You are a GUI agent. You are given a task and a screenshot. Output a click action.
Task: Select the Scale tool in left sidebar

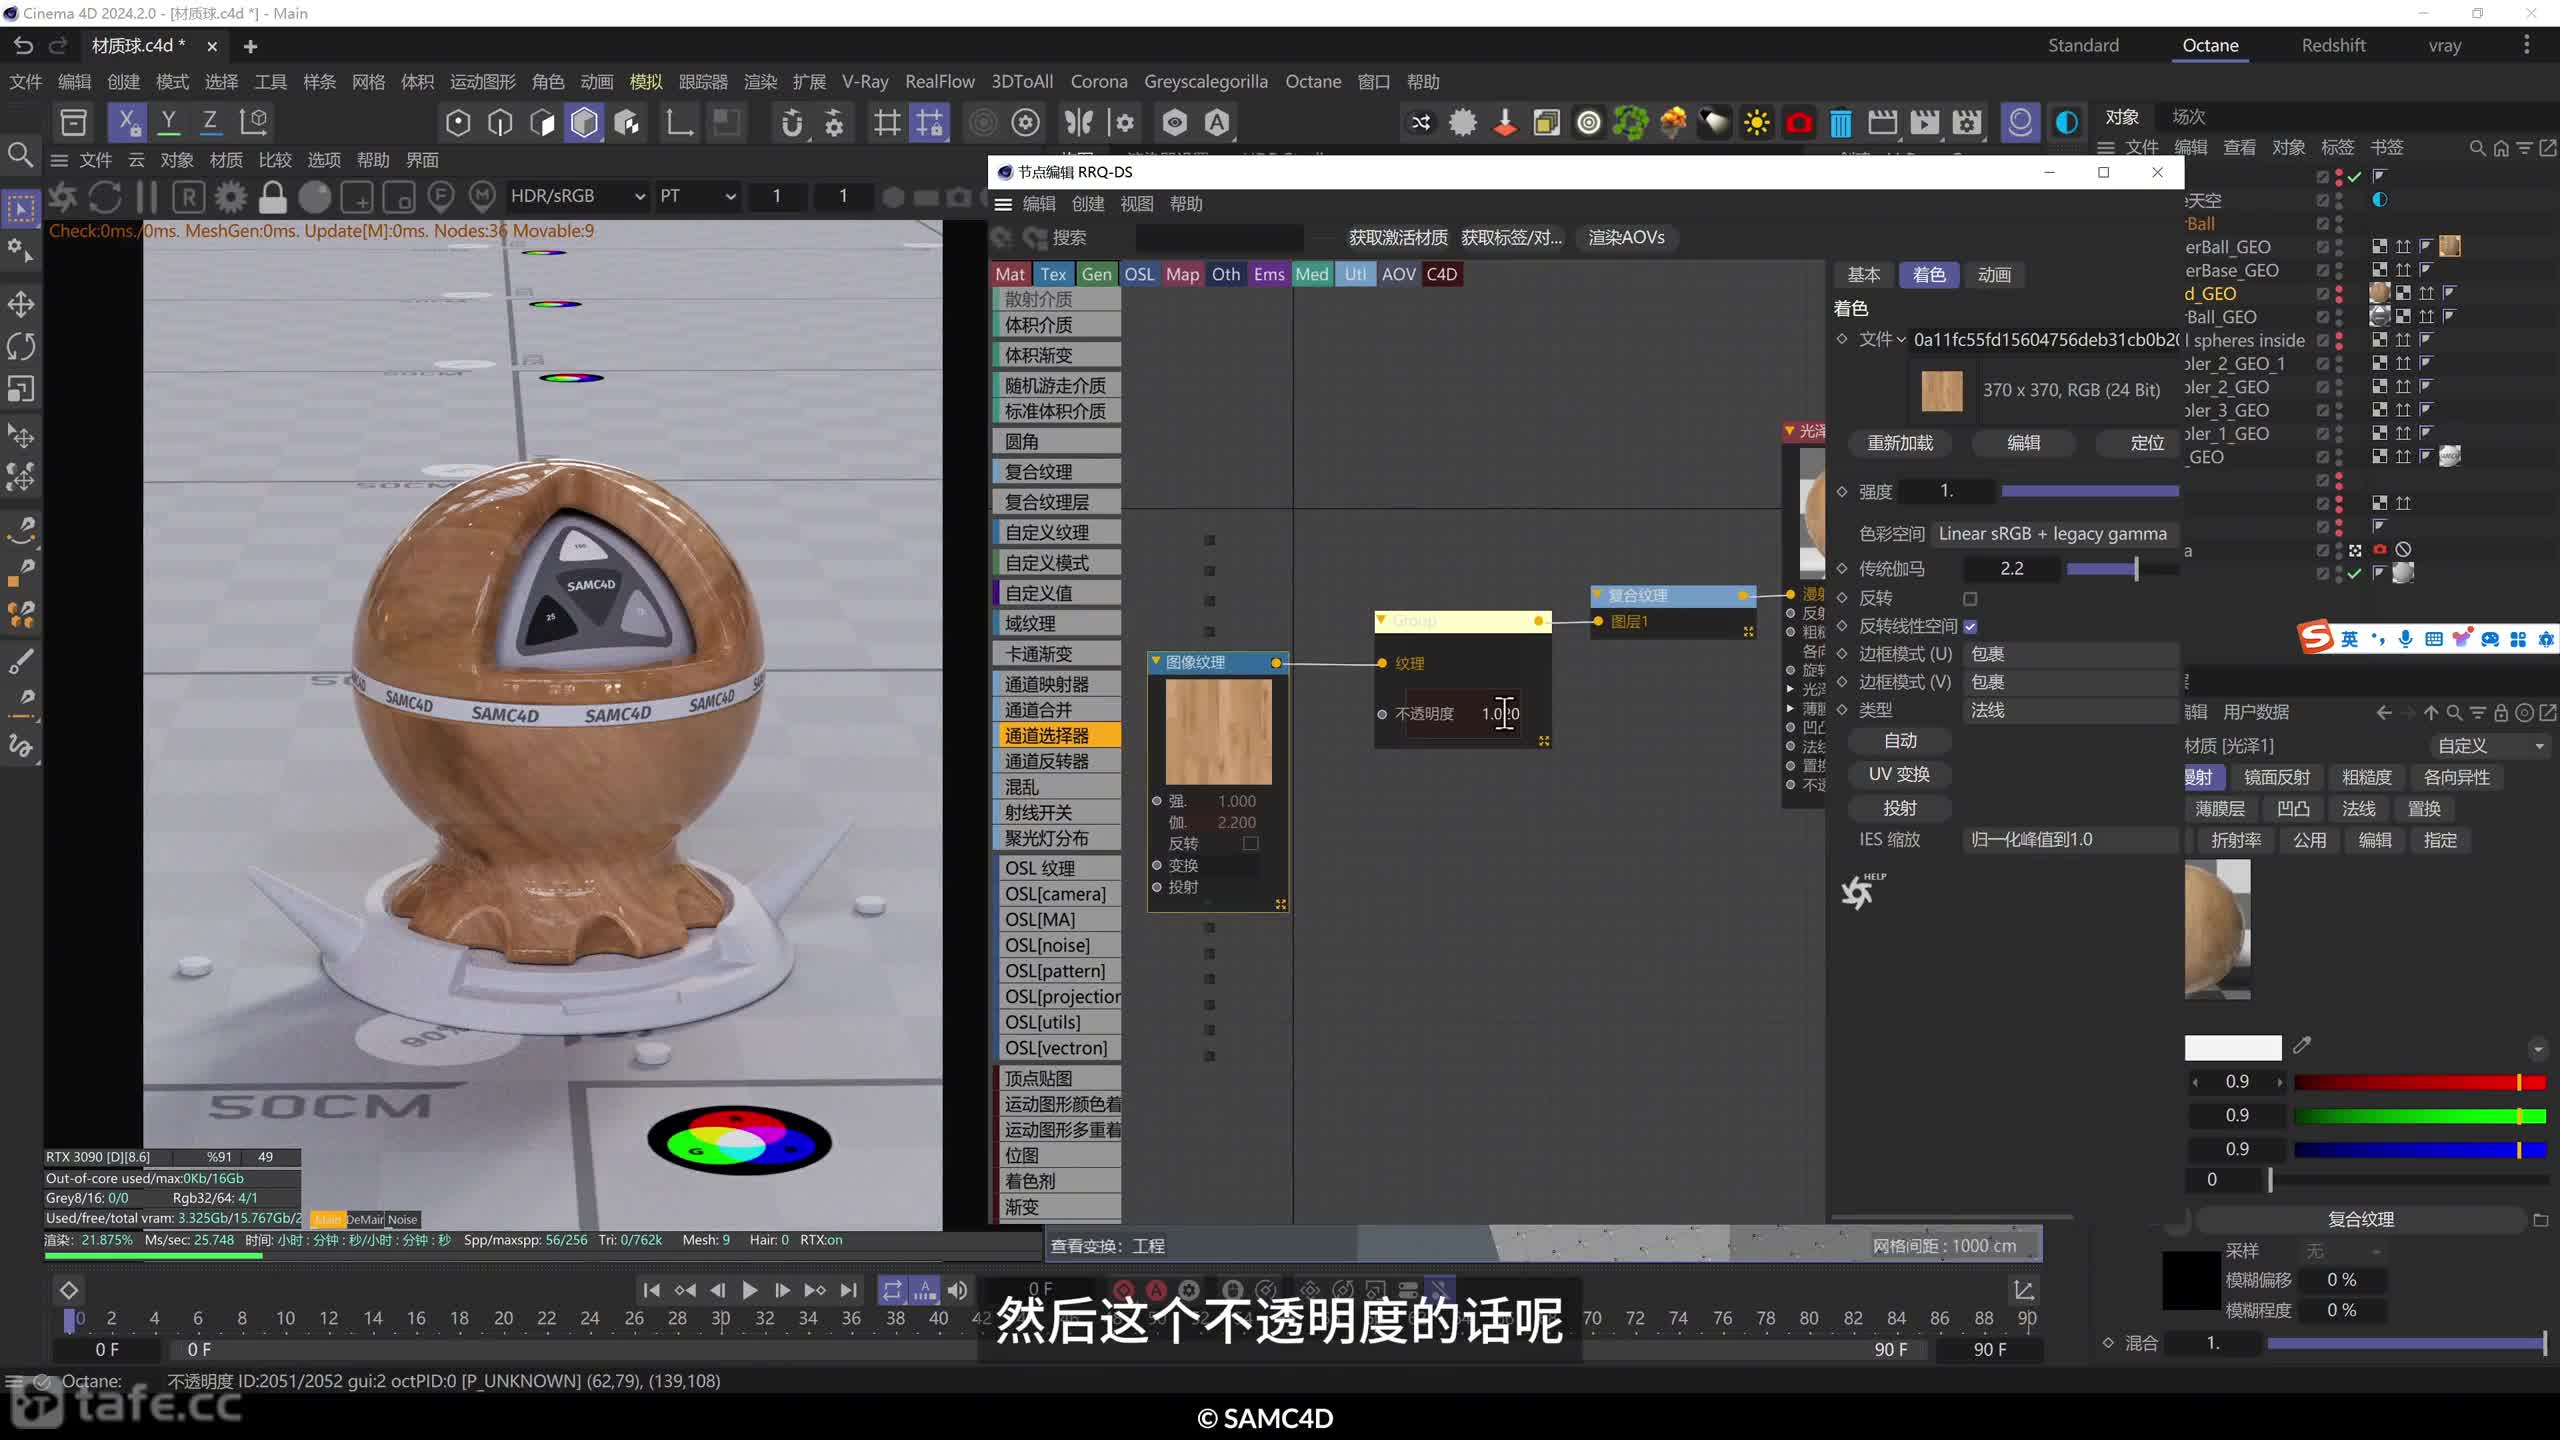(x=21, y=388)
